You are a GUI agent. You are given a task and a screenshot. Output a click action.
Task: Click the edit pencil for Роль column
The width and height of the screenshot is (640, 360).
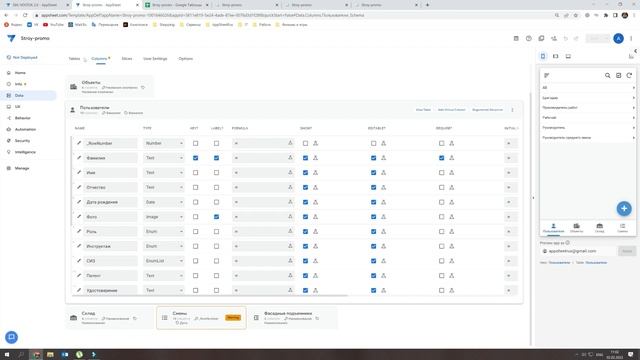click(x=79, y=231)
